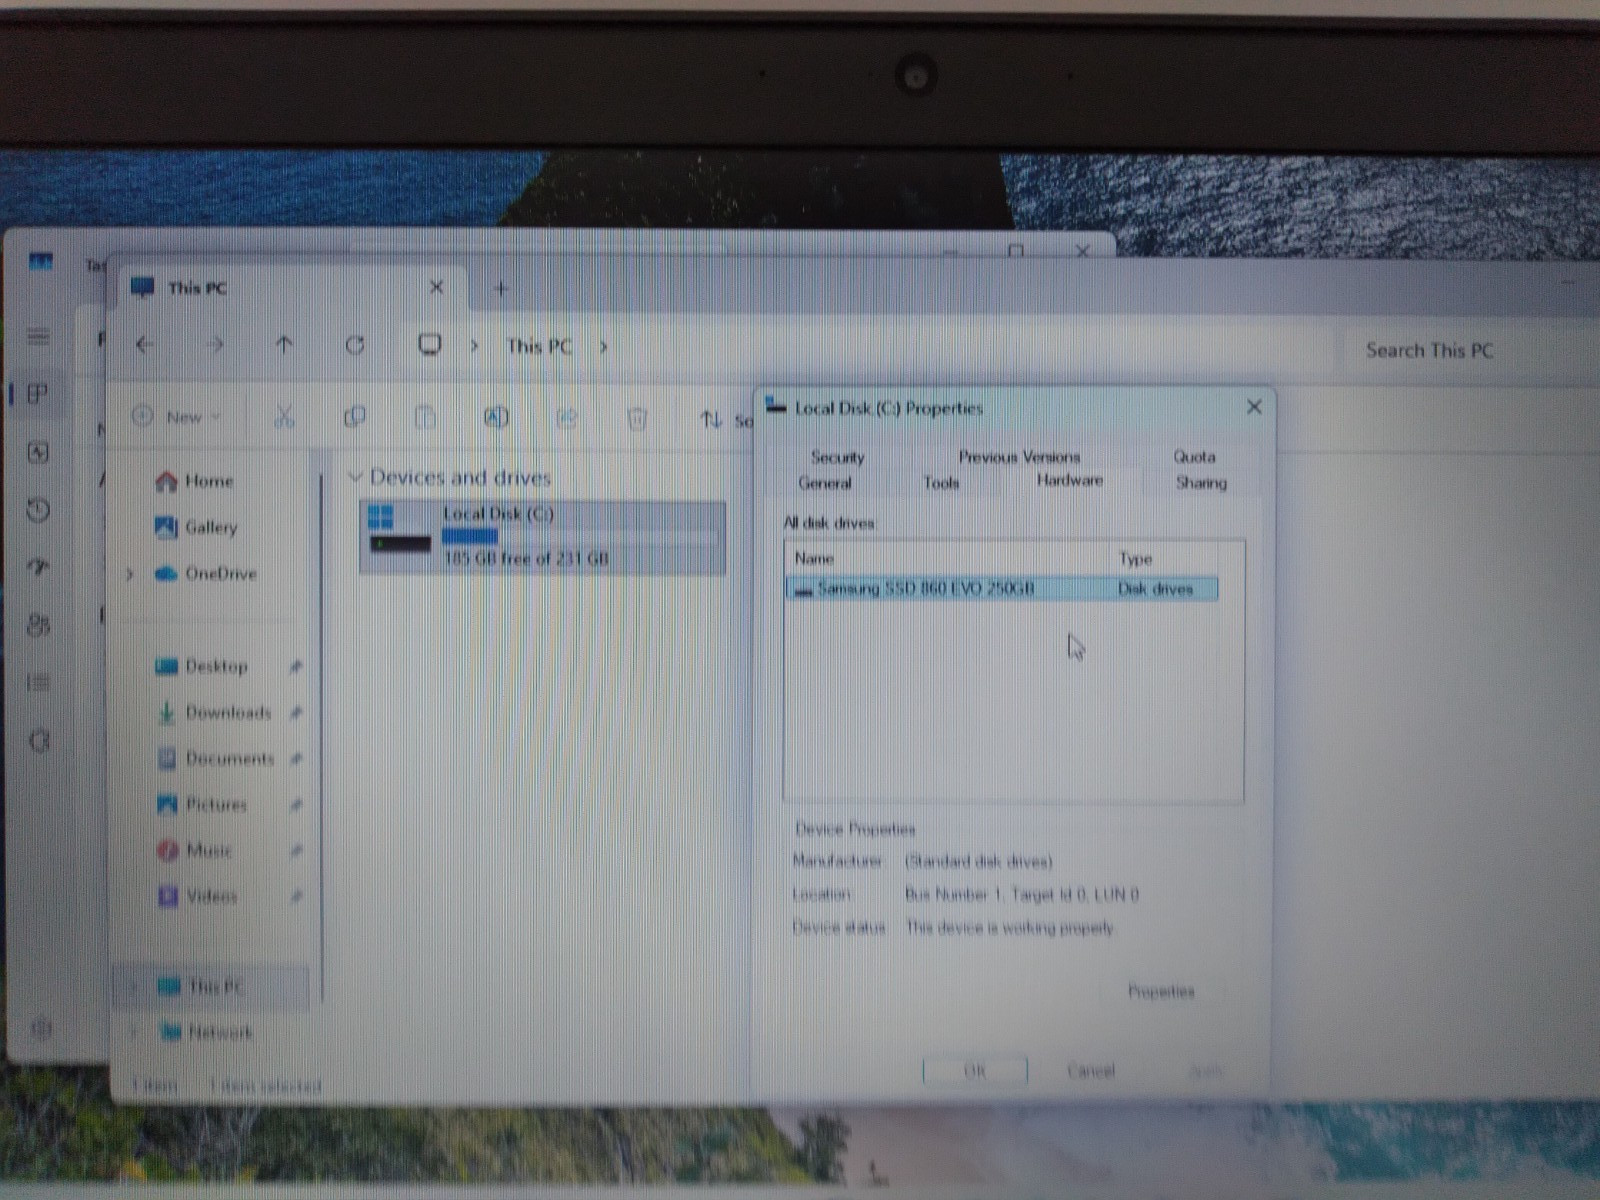The height and width of the screenshot is (1200, 1600).
Task: Unpin Desktop using its pin icon
Action: (295, 667)
